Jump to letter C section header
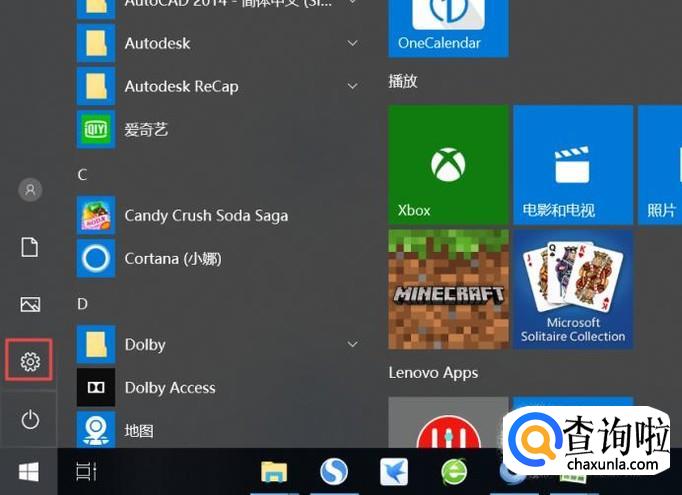 point(82,174)
